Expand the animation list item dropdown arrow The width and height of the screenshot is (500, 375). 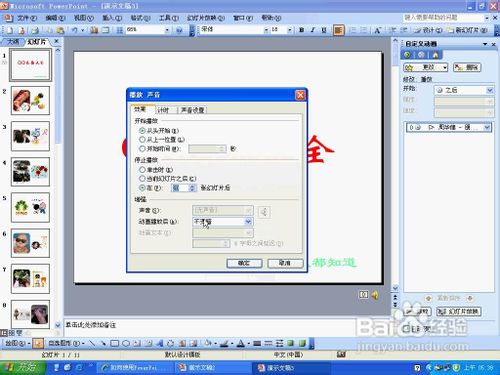[x=487, y=127]
